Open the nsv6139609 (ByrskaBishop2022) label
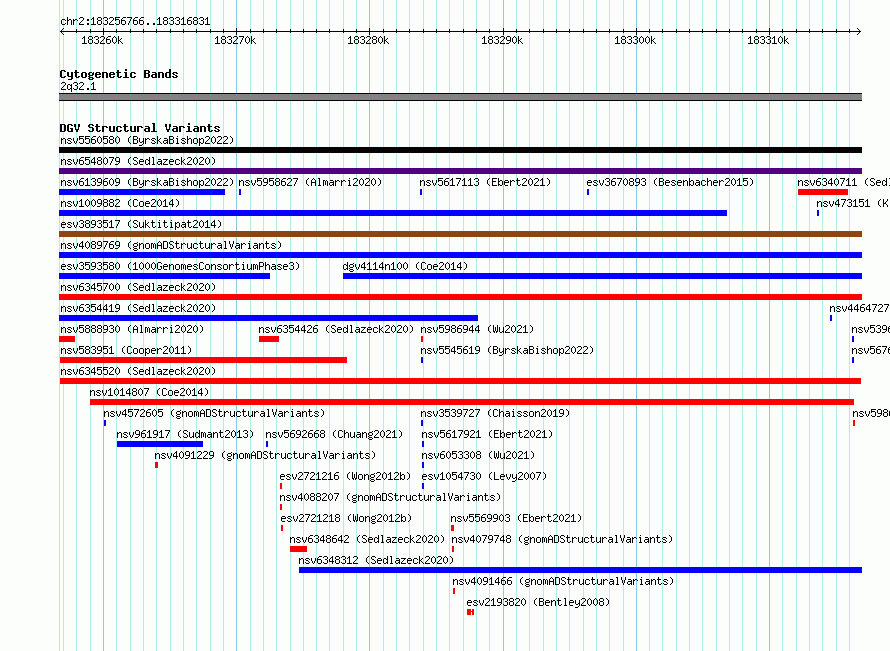Image resolution: width=890 pixels, height=651 pixels. (x=147, y=182)
